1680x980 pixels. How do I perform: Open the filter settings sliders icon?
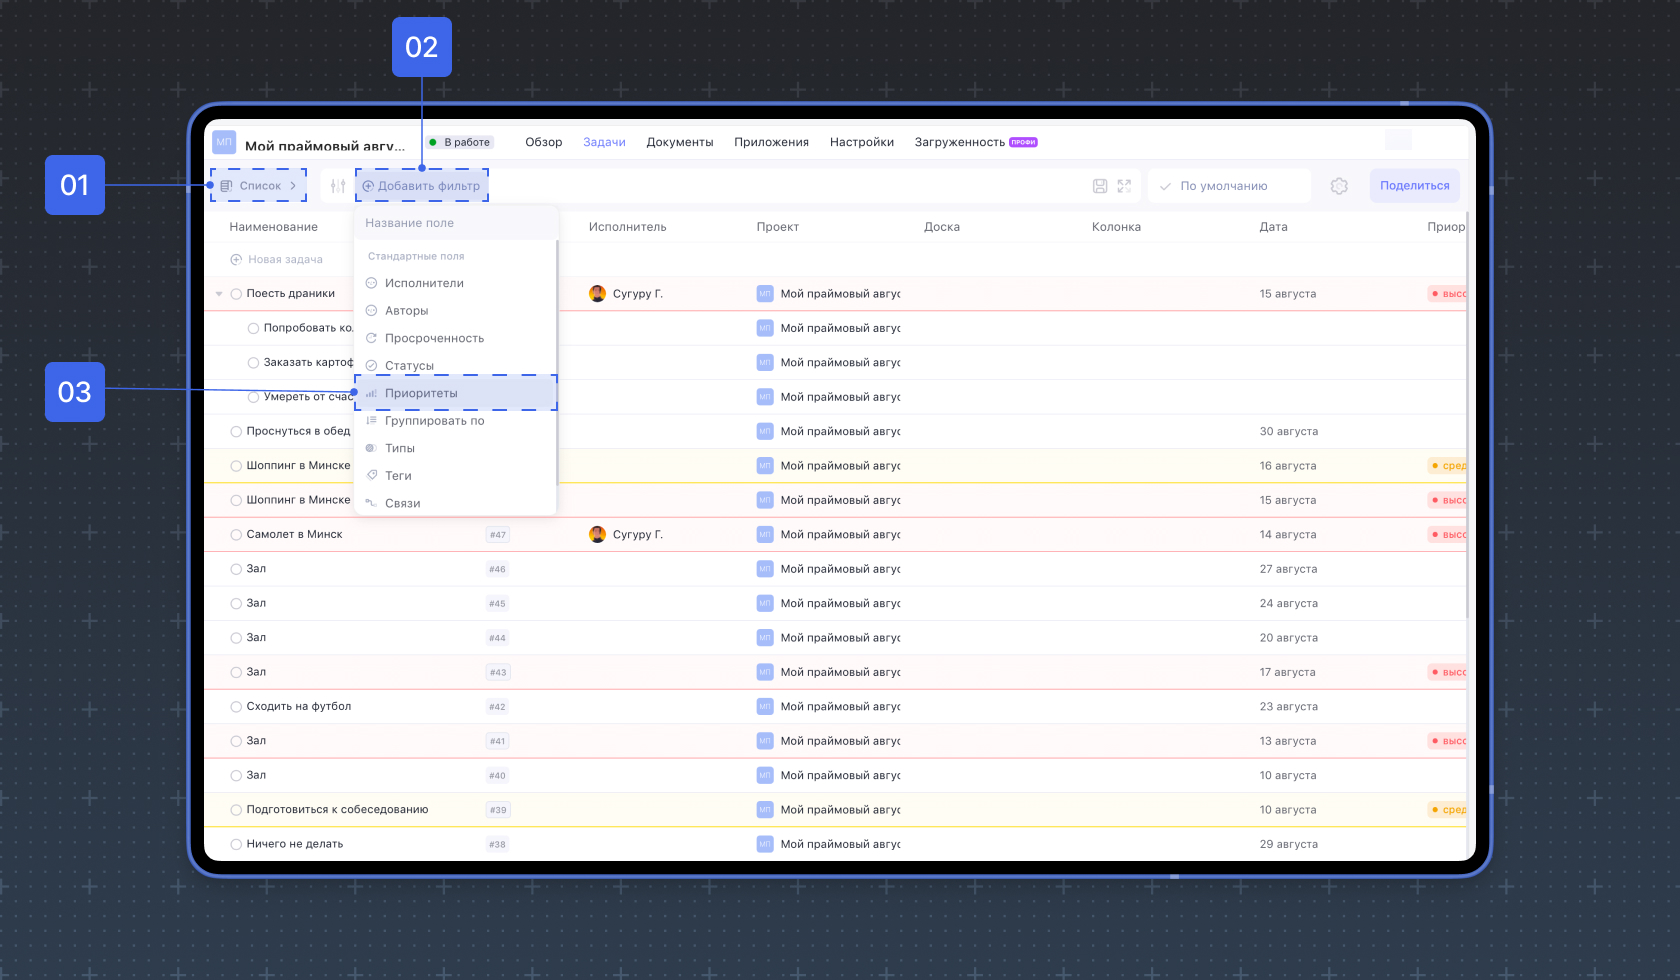click(x=338, y=186)
